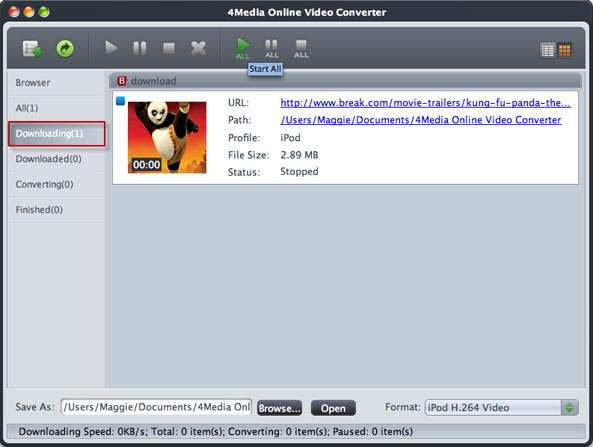This screenshot has height=447, width=593.
Task: Select the All(1) sidebar category
Action: point(56,108)
